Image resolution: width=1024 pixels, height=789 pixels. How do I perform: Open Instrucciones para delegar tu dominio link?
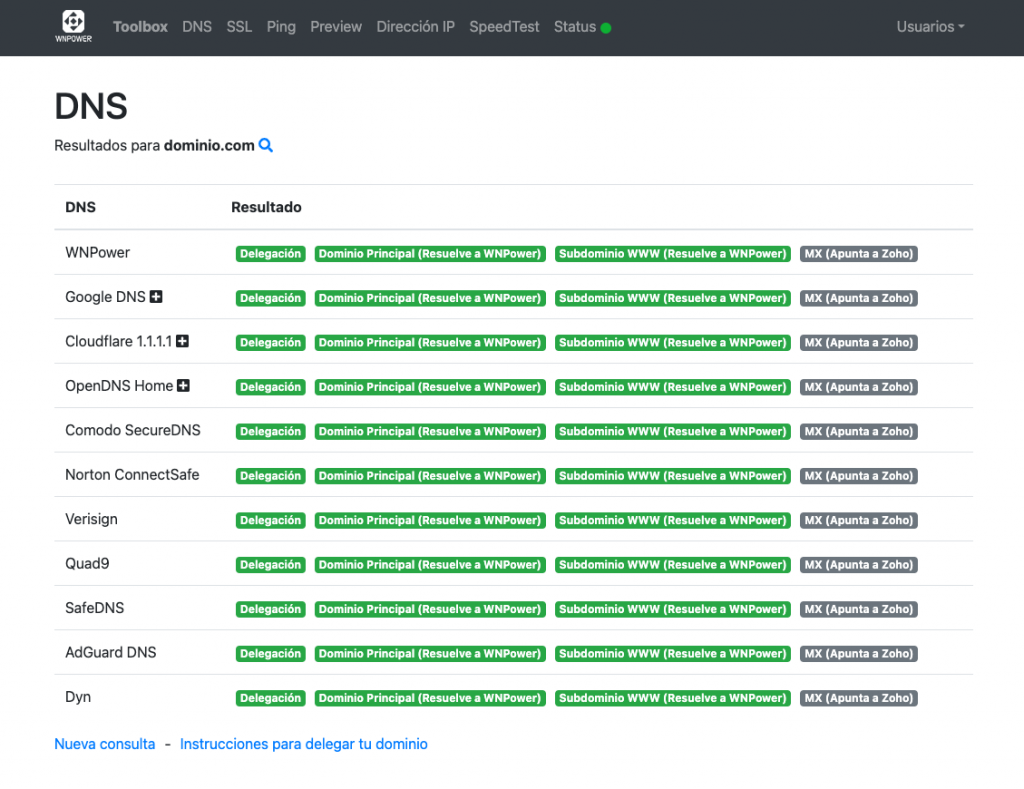(x=304, y=744)
